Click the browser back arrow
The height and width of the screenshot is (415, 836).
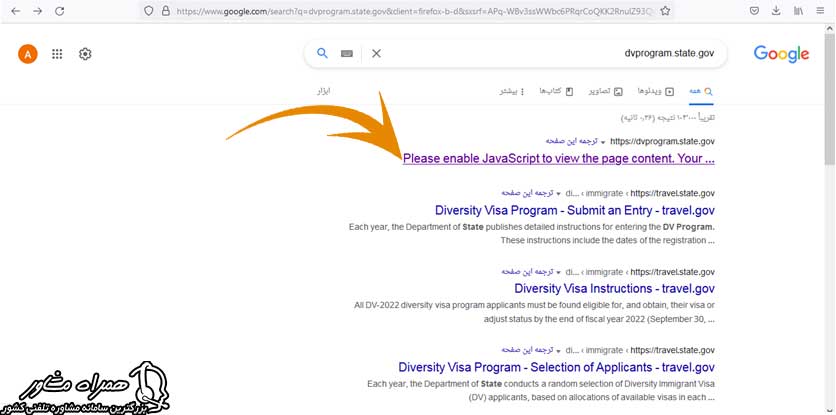pos(15,11)
